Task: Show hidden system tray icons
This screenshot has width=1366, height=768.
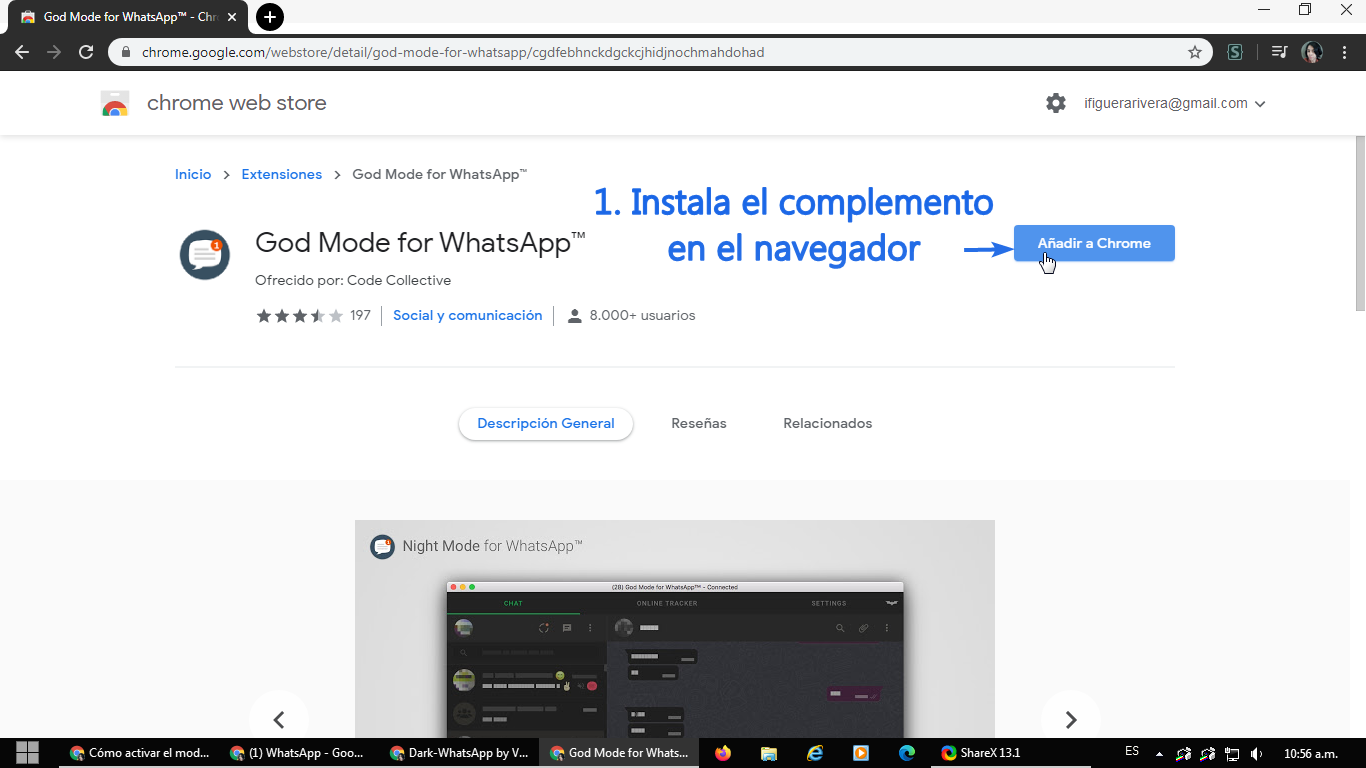Action: coord(1159,754)
